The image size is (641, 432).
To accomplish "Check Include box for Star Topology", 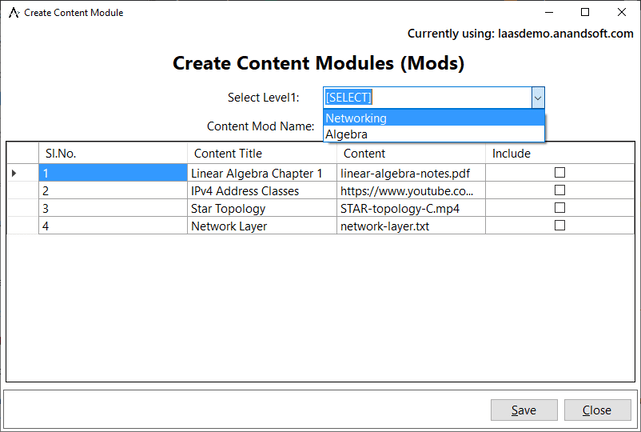I will [560, 208].
